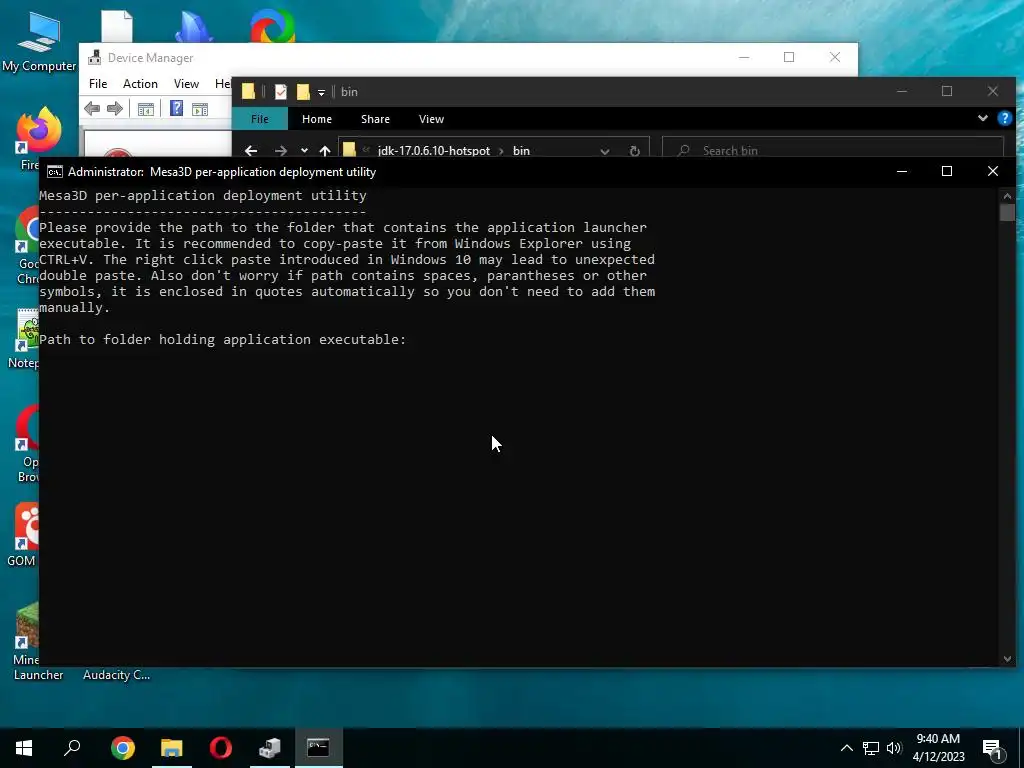Click blue Help icon in Device Manager toolbar
Viewport: 1024px width, 768px height.
(176, 108)
